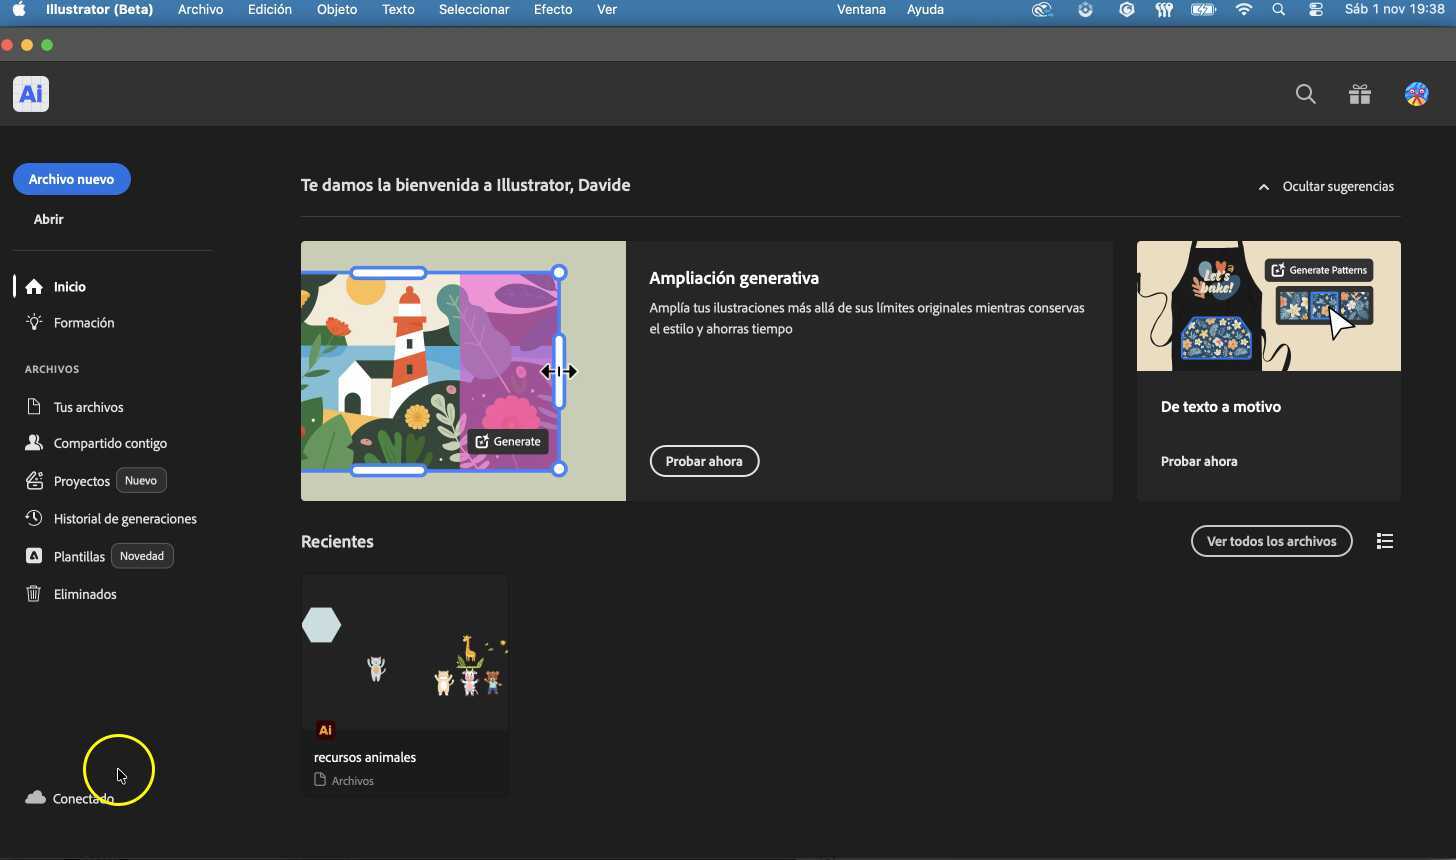This screenshot has height=860, width=1456.
Task: Open the Ventana menu
Action: pyautogui.click(x=860, y=10)
